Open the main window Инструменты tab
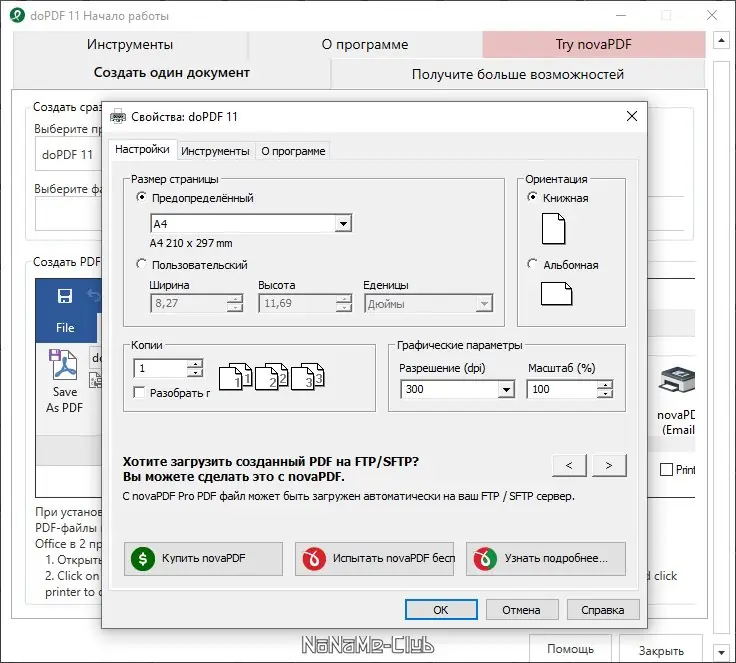The image size is (736, 663). coord(130,45)
